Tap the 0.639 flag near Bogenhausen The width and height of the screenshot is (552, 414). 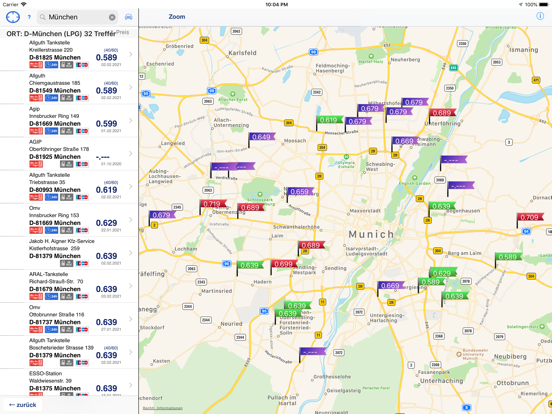(442, 206)
